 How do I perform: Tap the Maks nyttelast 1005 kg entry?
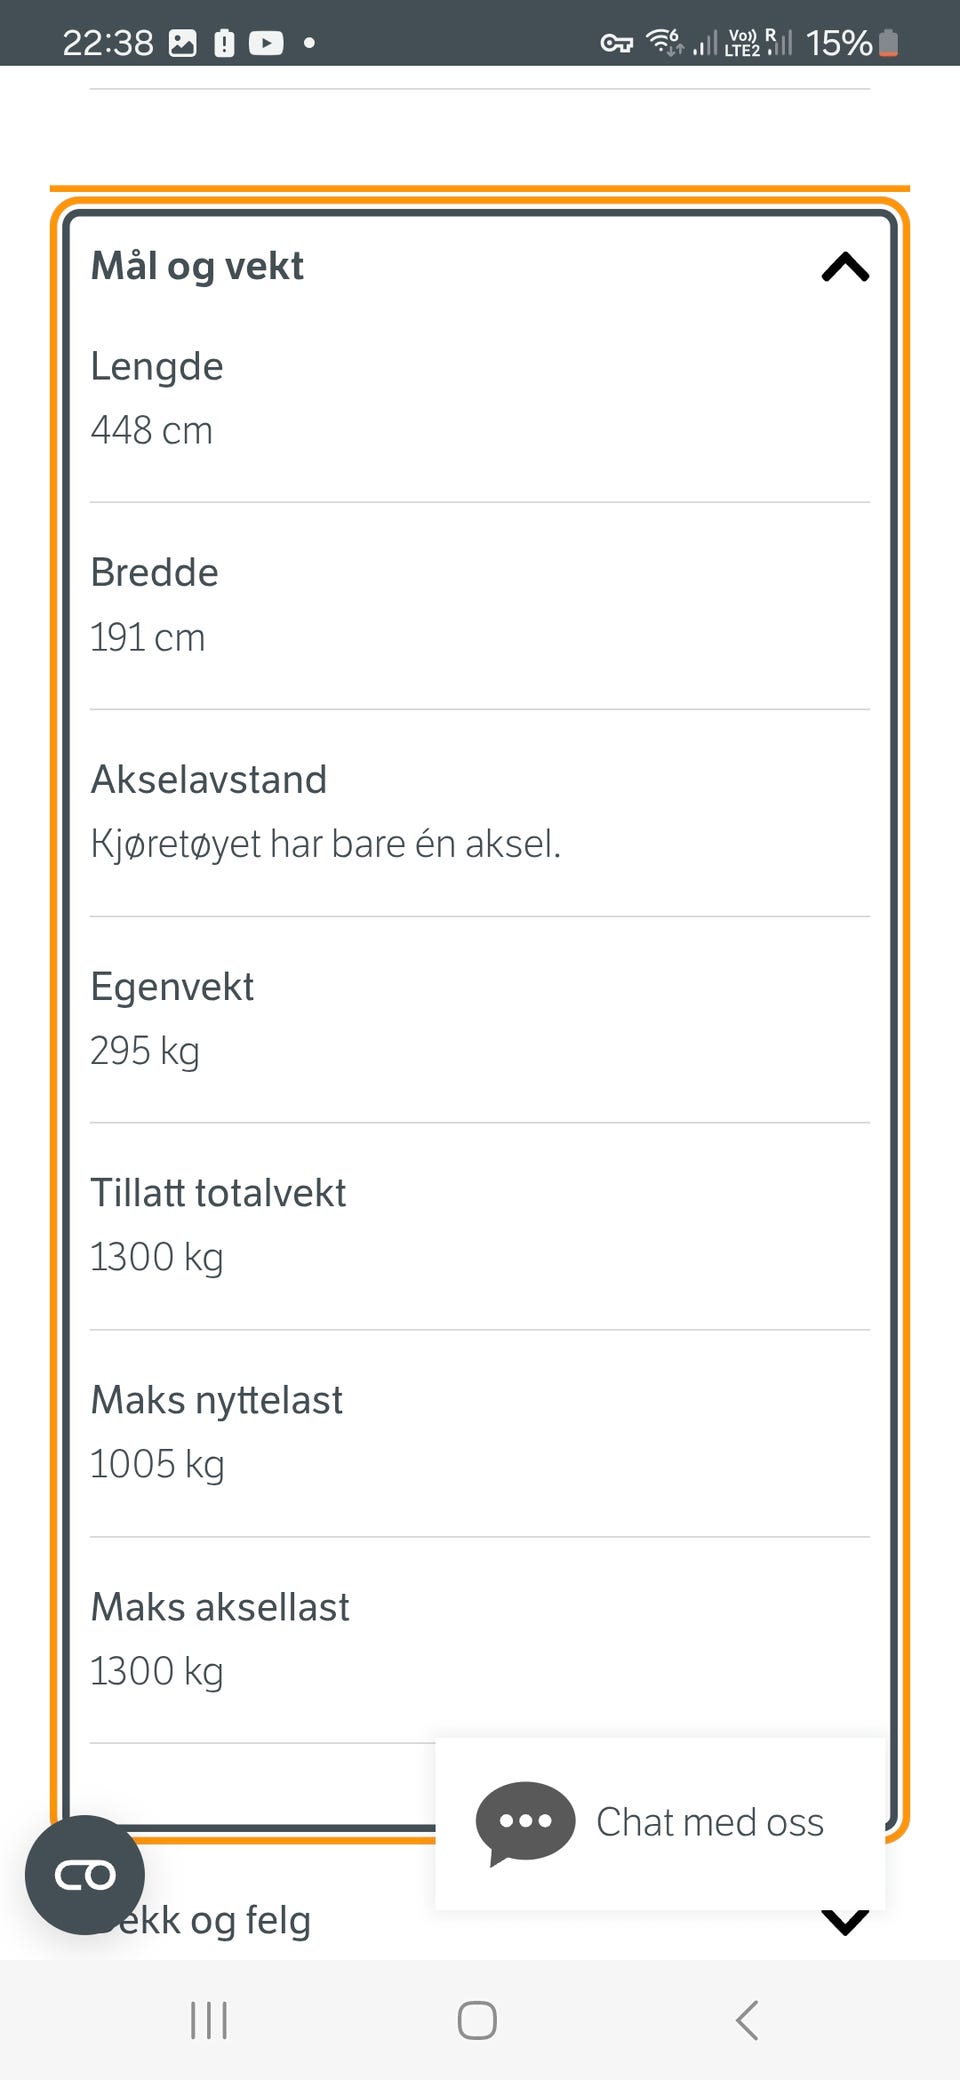point(478,1432)
